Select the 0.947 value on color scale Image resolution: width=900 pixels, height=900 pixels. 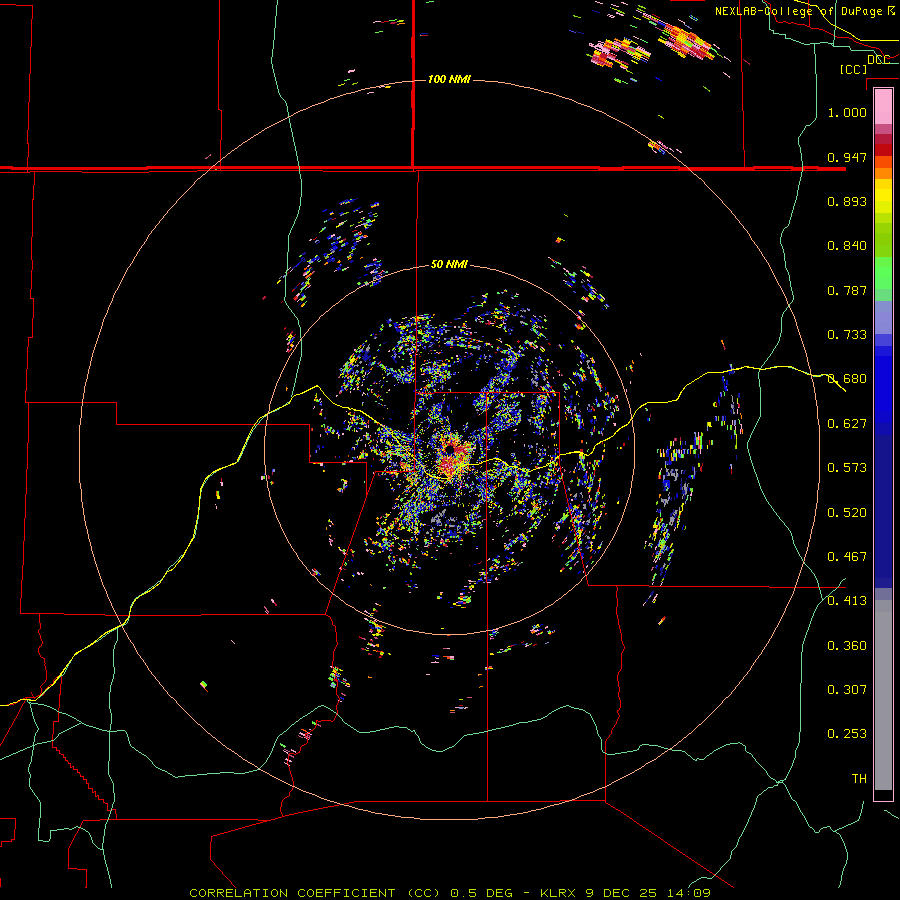pyautogui.click(x=847, y=157)
